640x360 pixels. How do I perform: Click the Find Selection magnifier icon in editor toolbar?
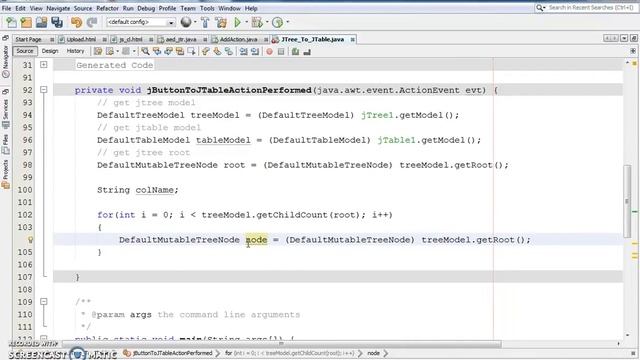145,51
